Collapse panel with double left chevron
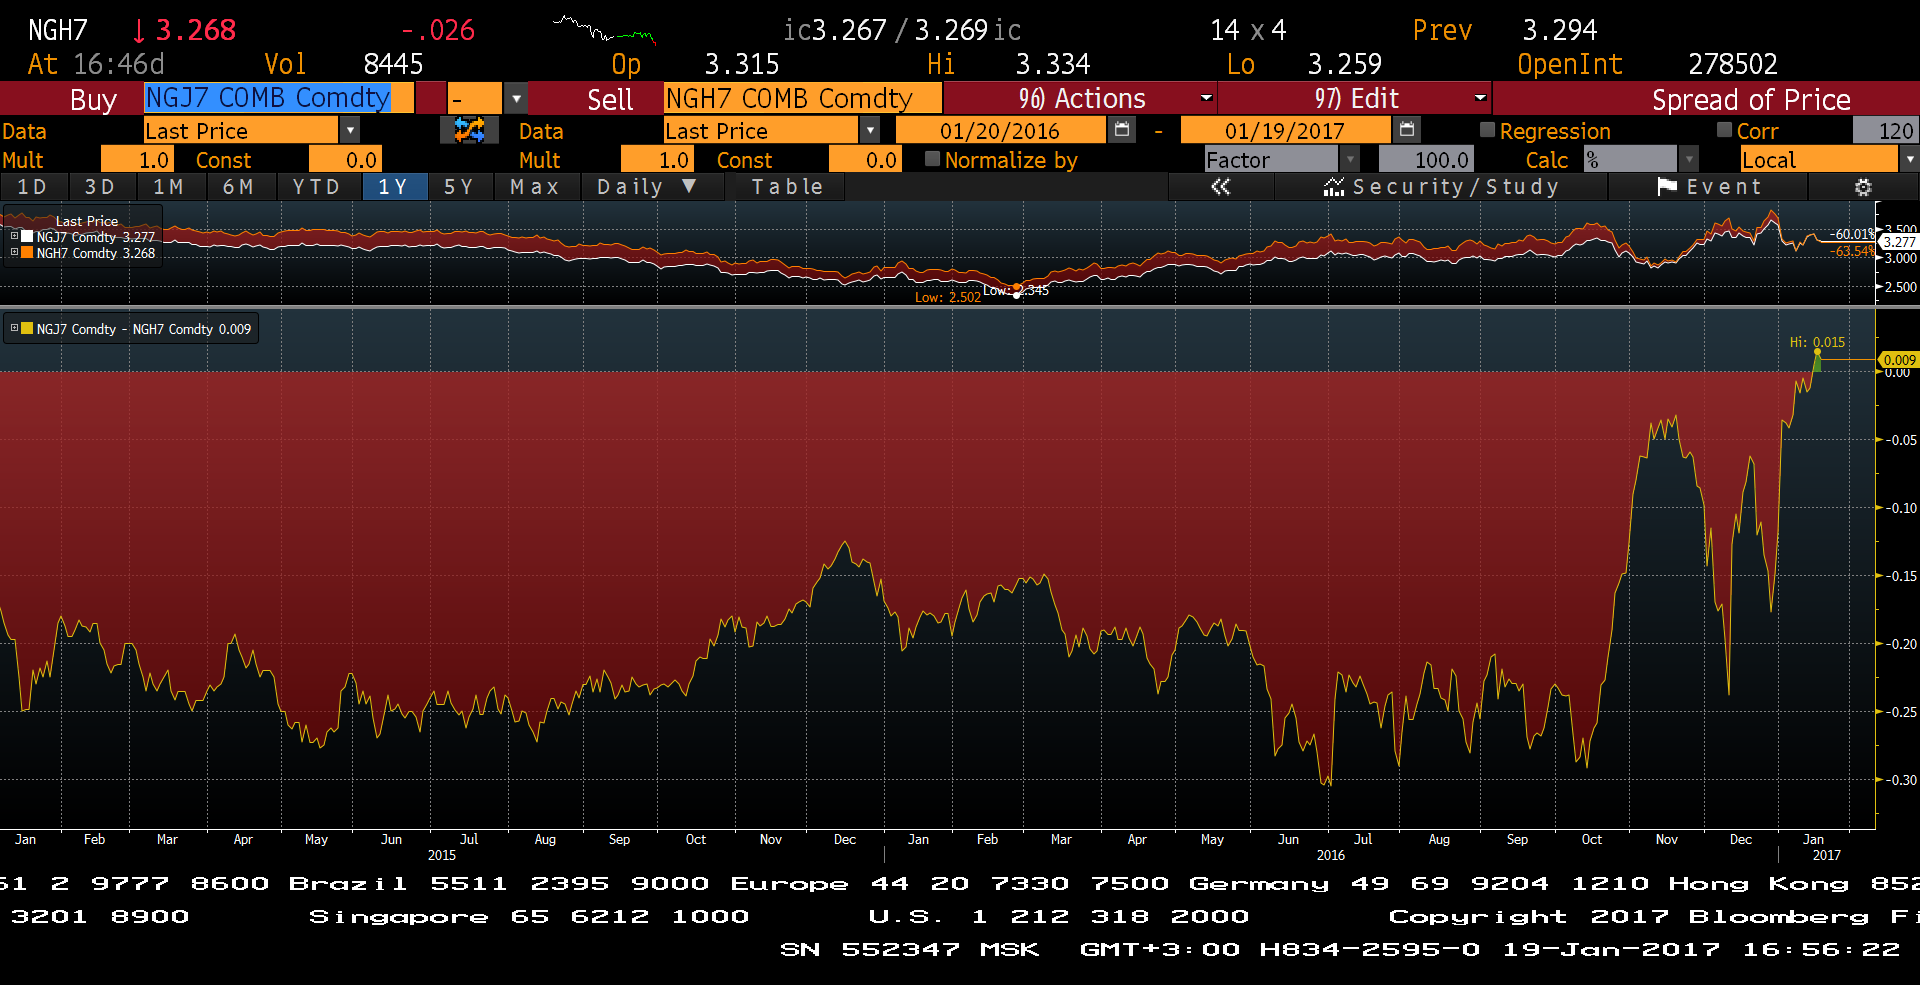The image size is (1920, 985). coord(1220,187)
